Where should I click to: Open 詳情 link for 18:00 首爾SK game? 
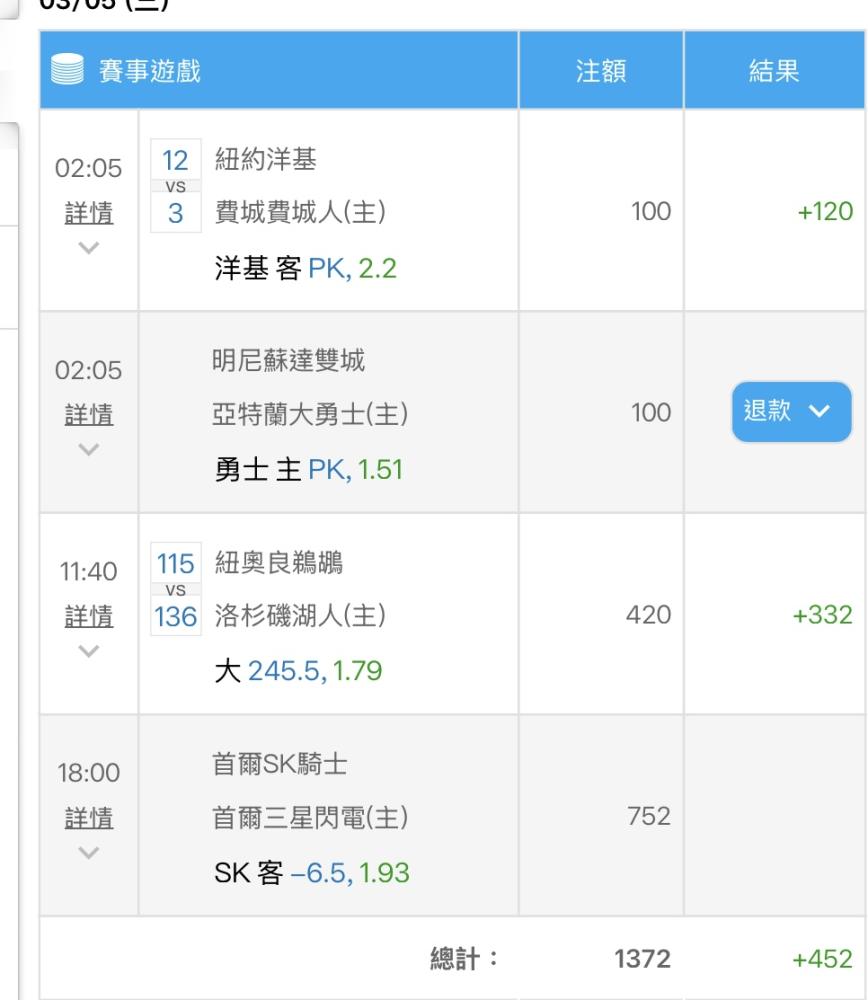tap(89, 818)
